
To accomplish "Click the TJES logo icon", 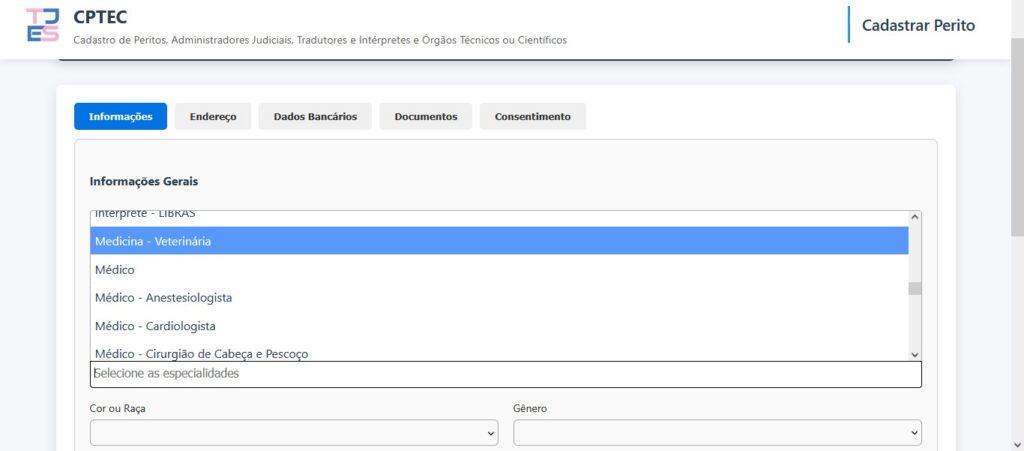I will pyautogui.click(x=42, y=25).
